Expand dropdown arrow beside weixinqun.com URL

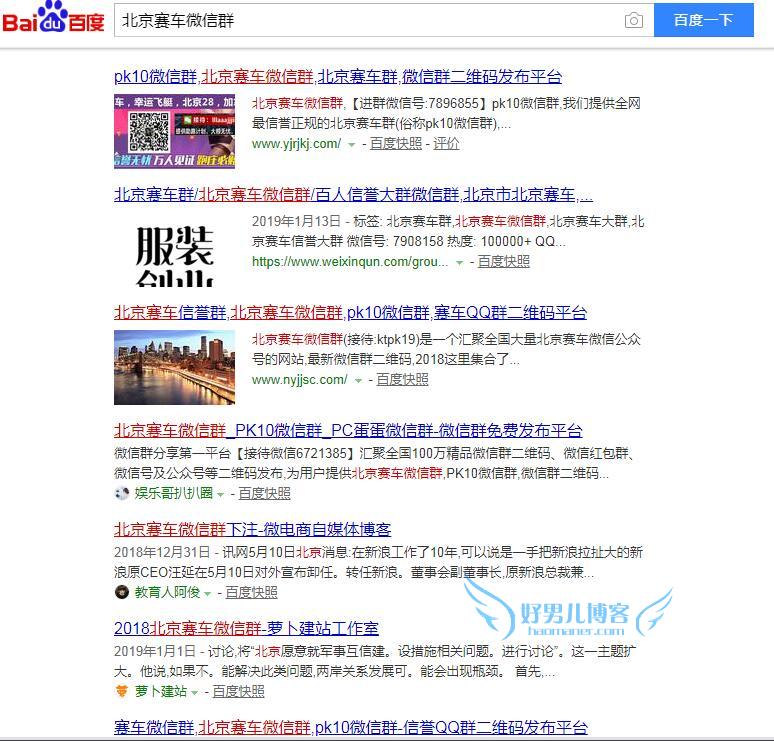(x=459, y=263)
